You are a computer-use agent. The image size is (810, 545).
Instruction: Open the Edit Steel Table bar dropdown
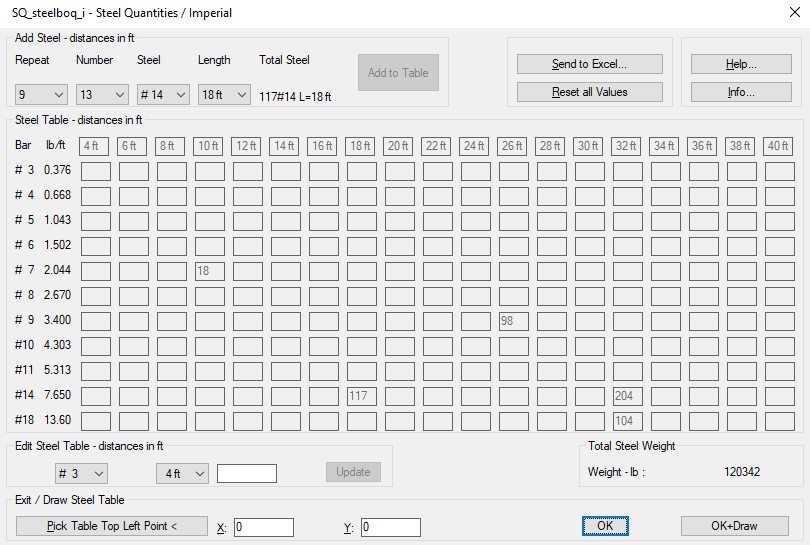pos(81,473)
